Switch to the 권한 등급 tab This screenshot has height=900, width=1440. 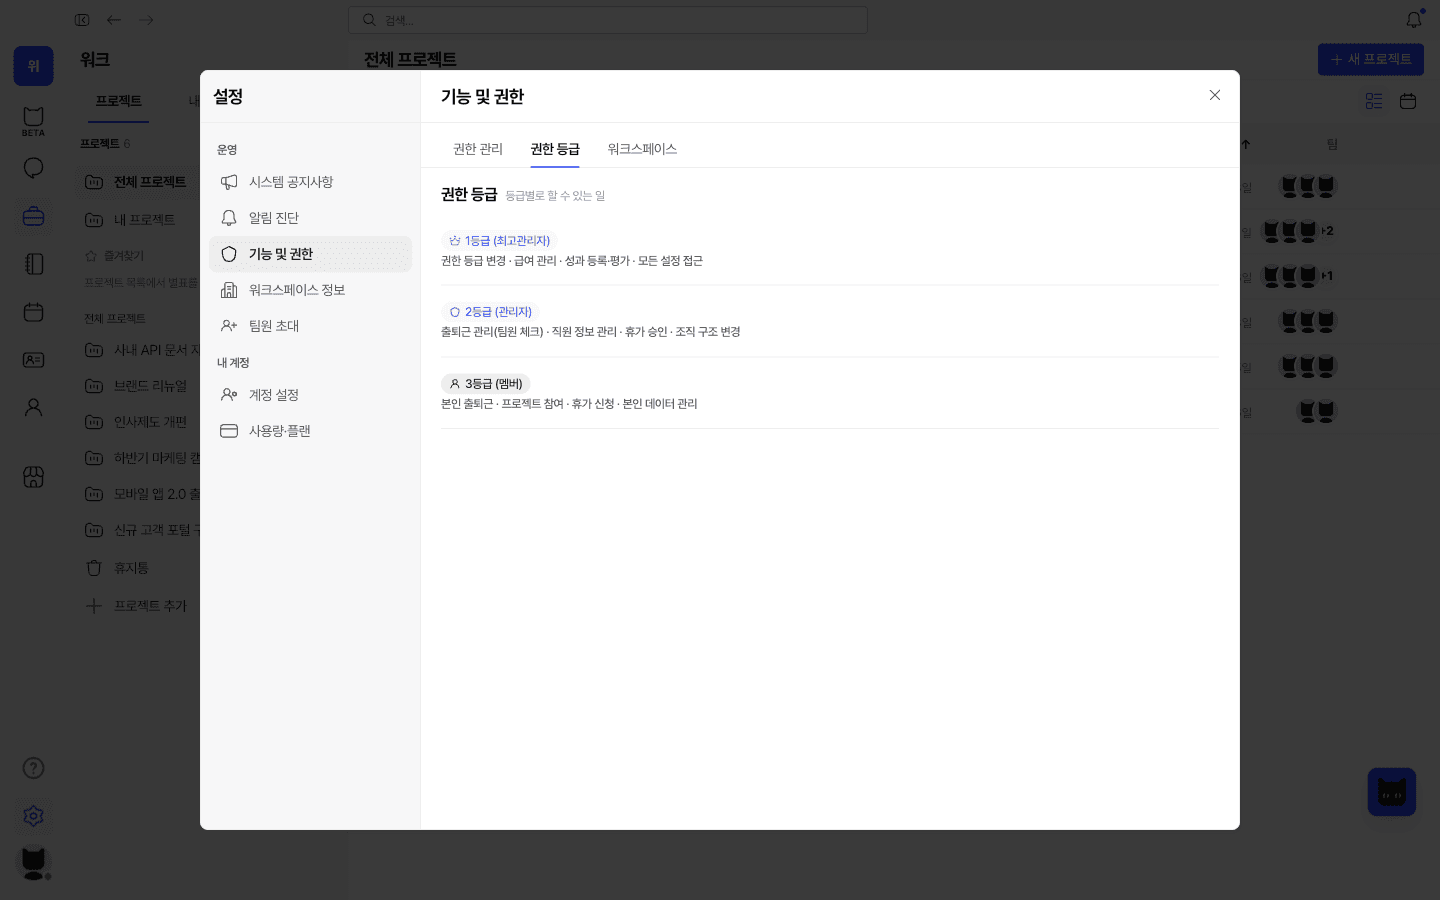point(555,149)
